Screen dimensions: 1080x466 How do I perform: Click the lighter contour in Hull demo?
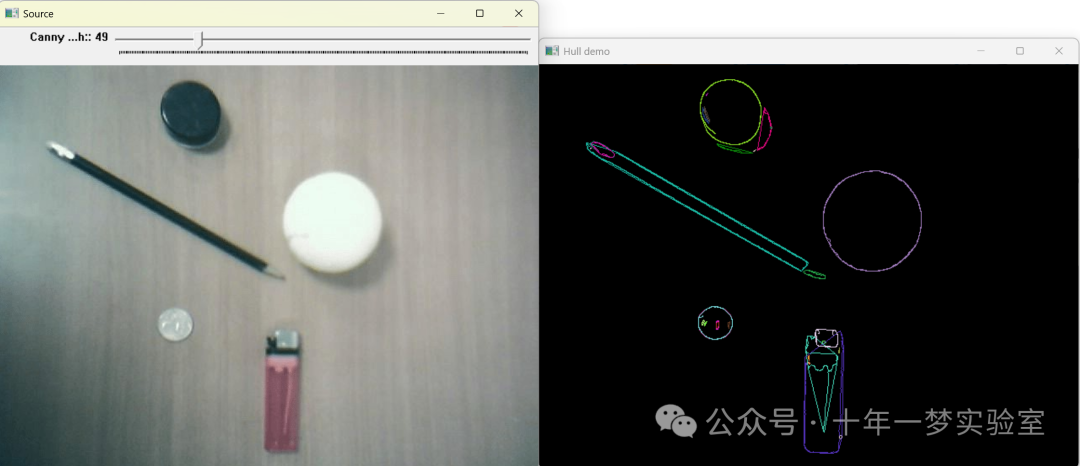pyautogui.click(x=824, y=390)
